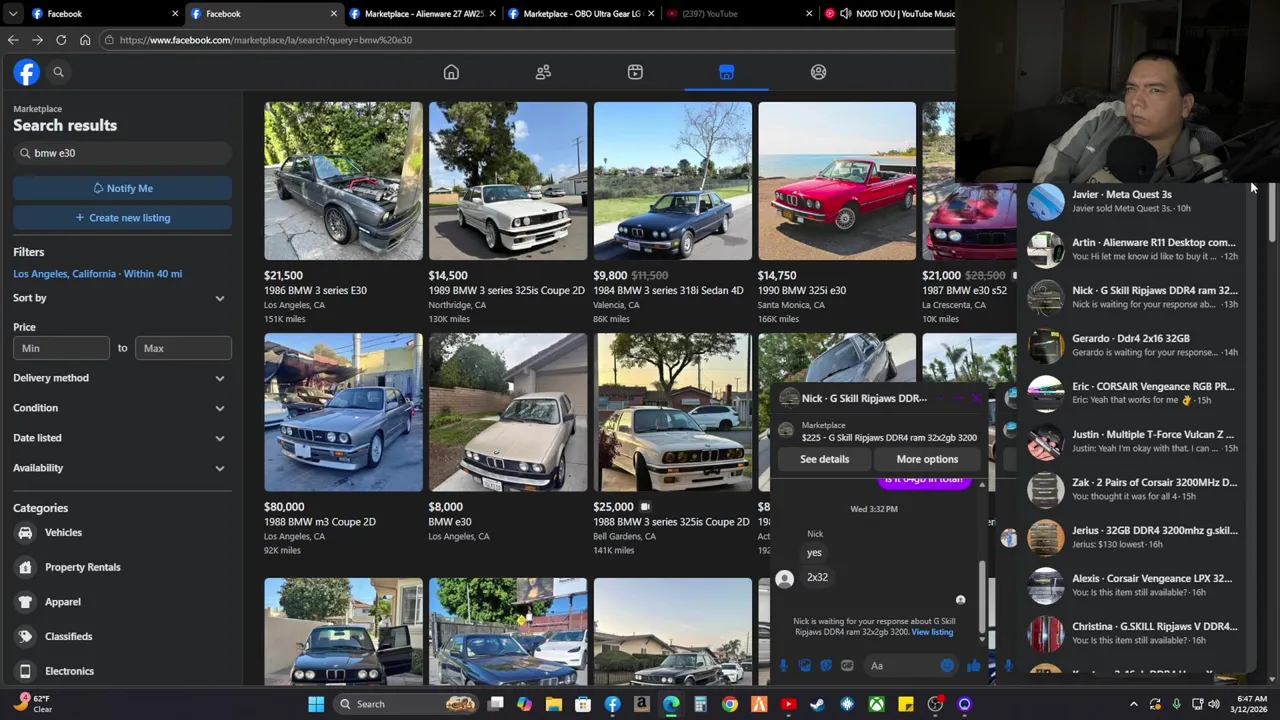The height and width of the screenshot is (720, 1280).
Task: Minimize the Nick chat window
Action: pos(957,398)
